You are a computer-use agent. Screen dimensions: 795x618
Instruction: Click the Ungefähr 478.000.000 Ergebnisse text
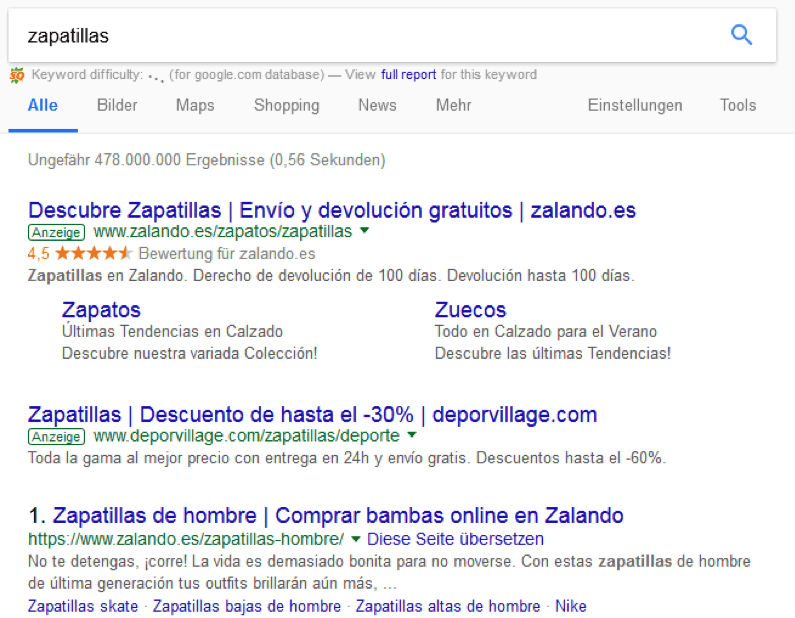206,160
